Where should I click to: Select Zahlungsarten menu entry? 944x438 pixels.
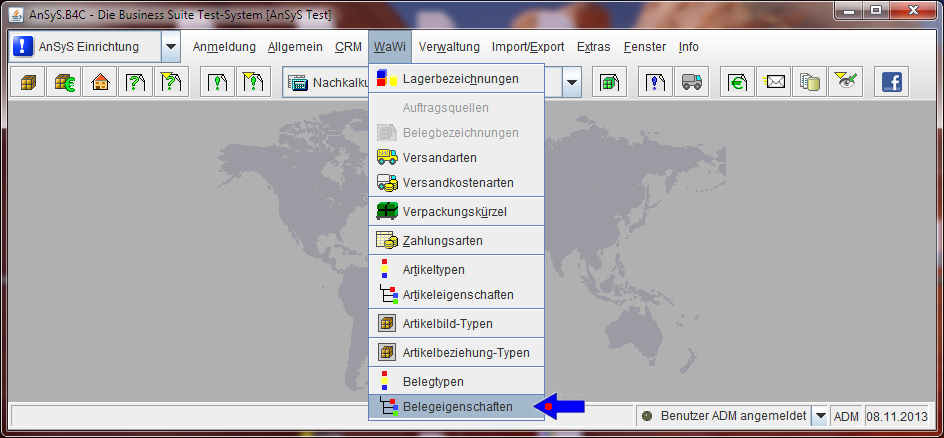[442, 241]
